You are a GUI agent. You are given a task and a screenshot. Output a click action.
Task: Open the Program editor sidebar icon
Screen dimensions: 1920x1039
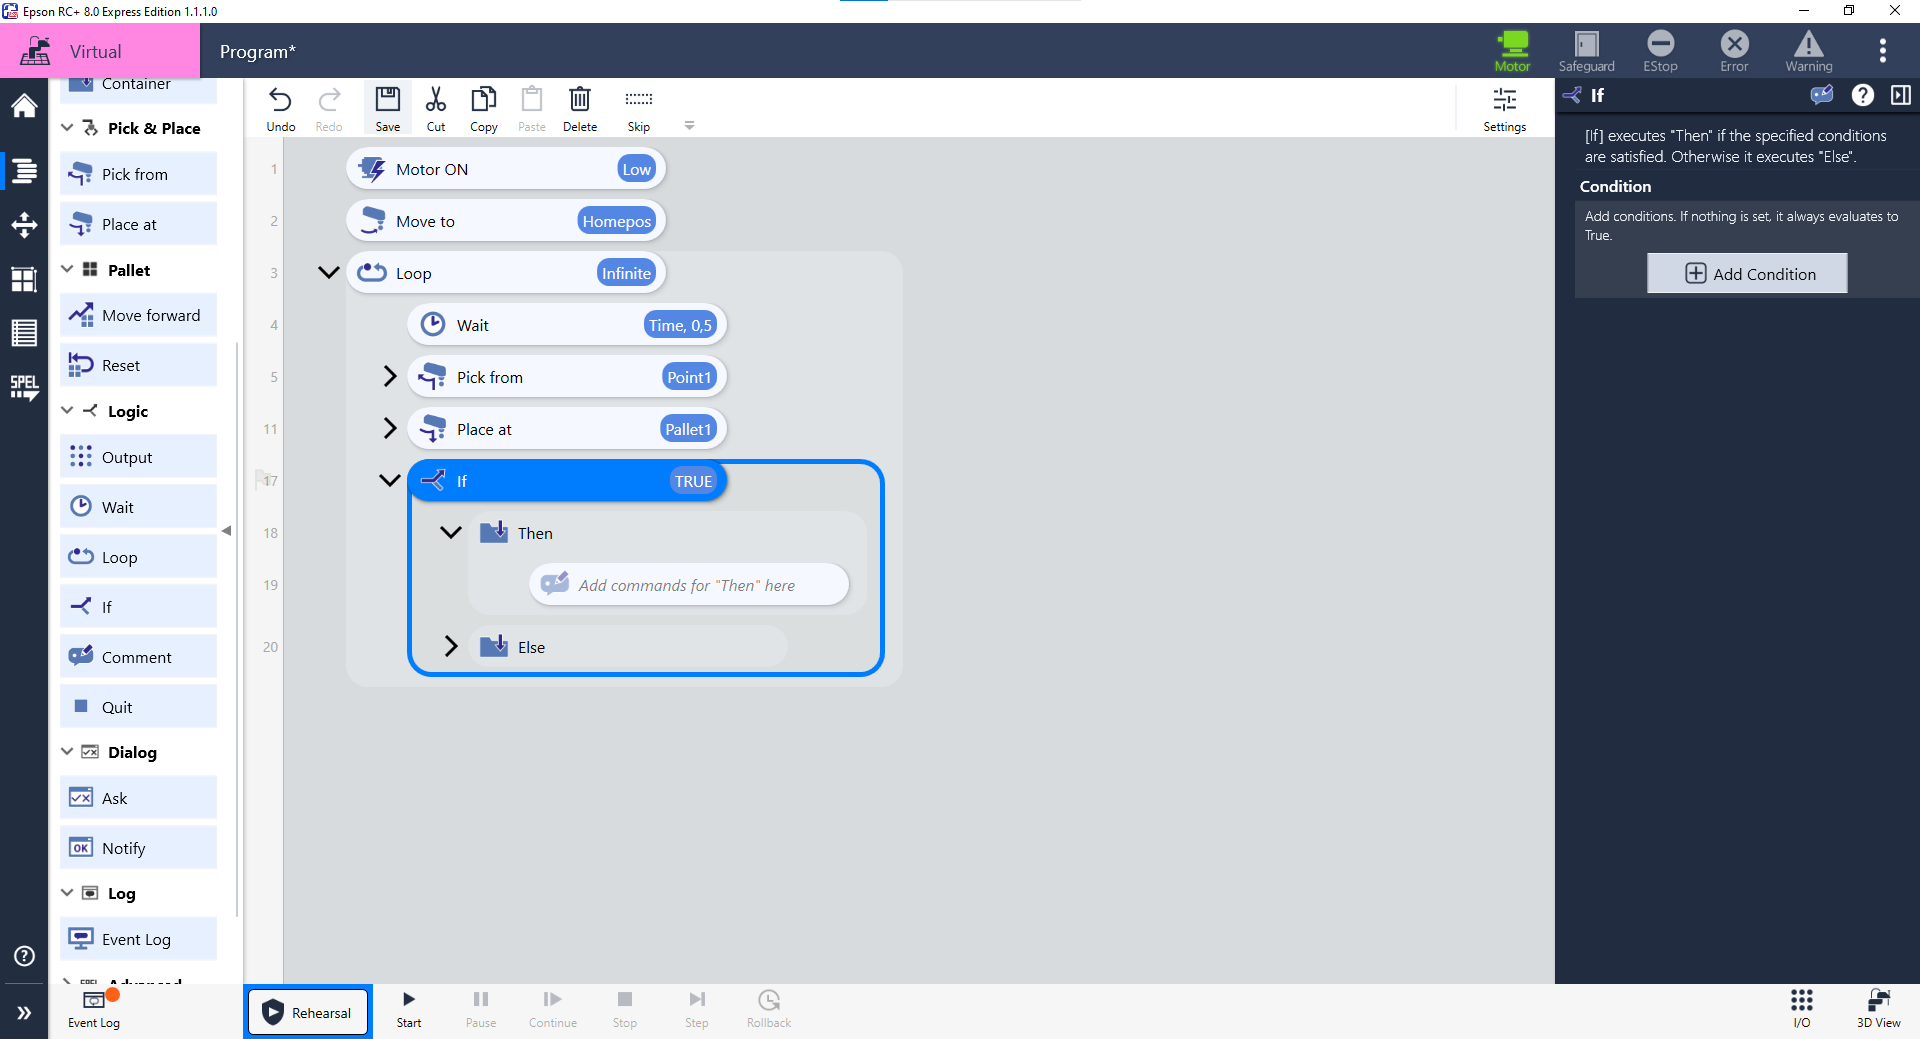[x=24, y=171]
